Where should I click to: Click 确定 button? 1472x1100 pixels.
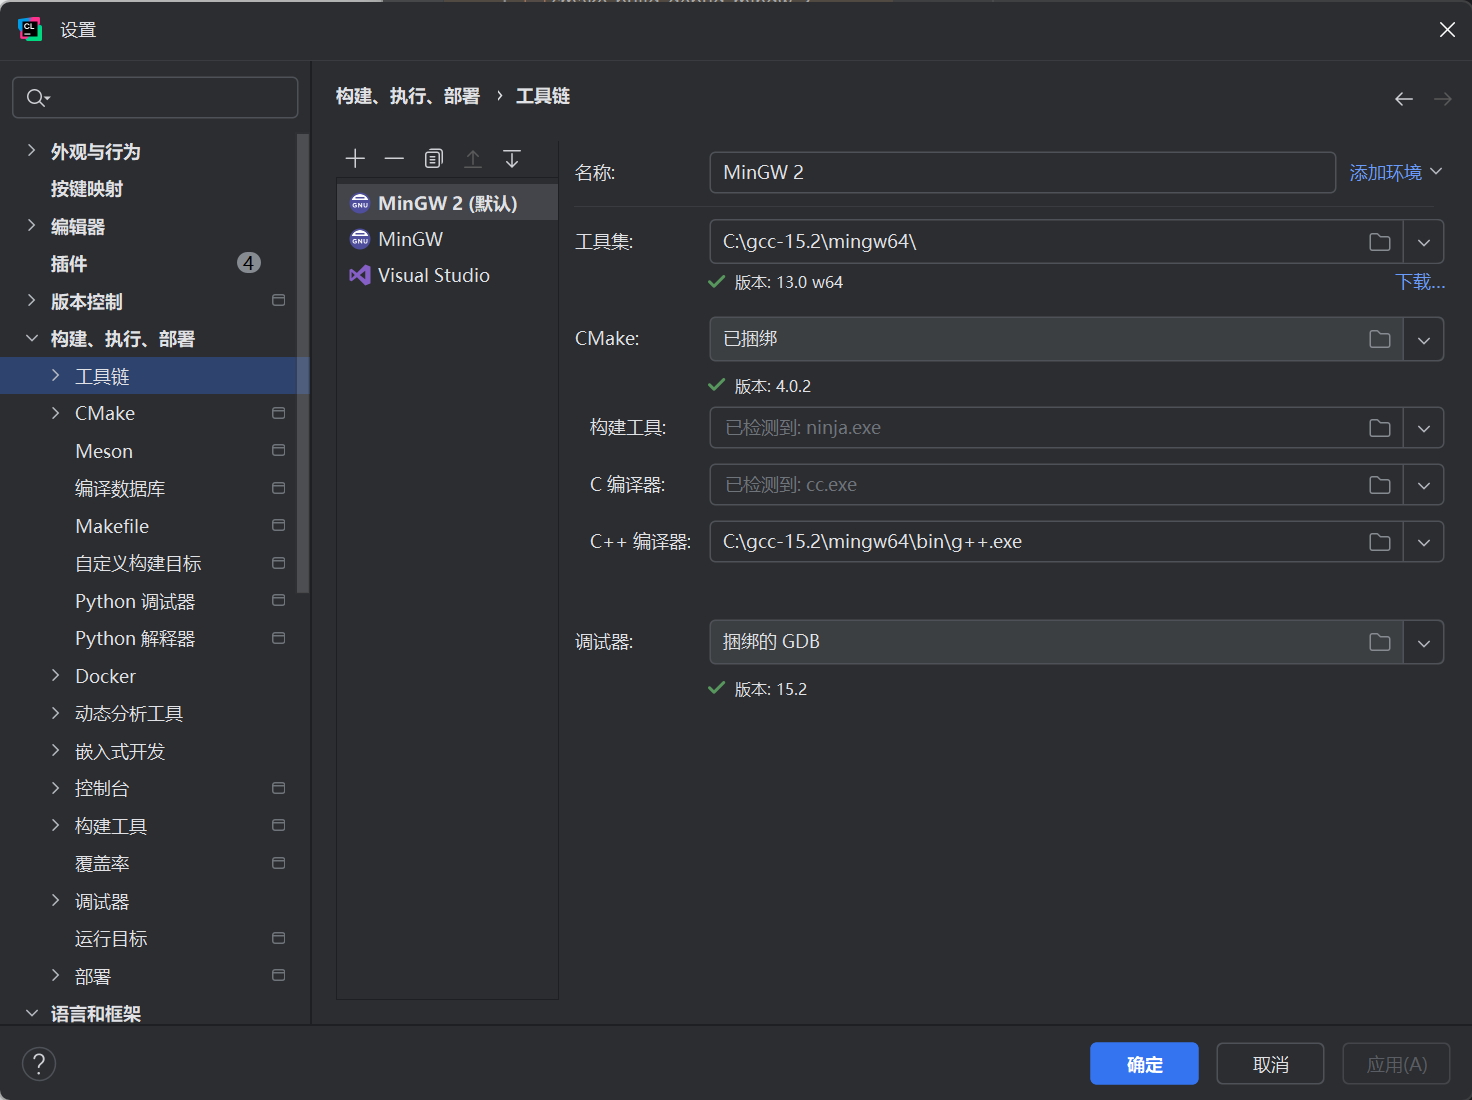1144,1064
